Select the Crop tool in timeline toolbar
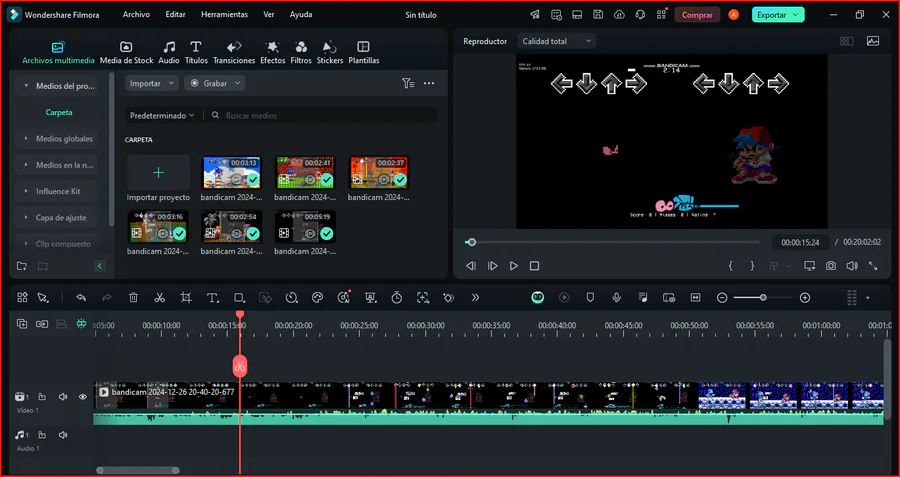This screenshot has height=477, width=900. [185, 297]
